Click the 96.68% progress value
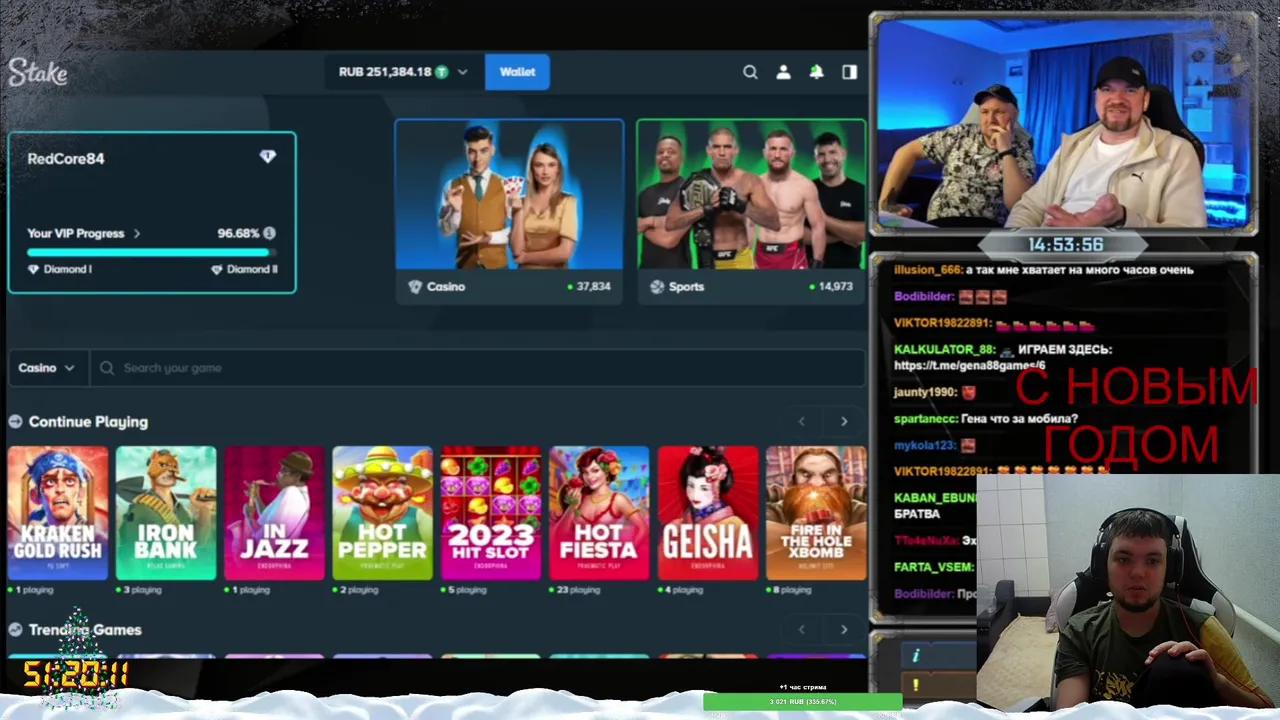The height and width of the screenshot is (720, 1280). (x=238, y=233)
